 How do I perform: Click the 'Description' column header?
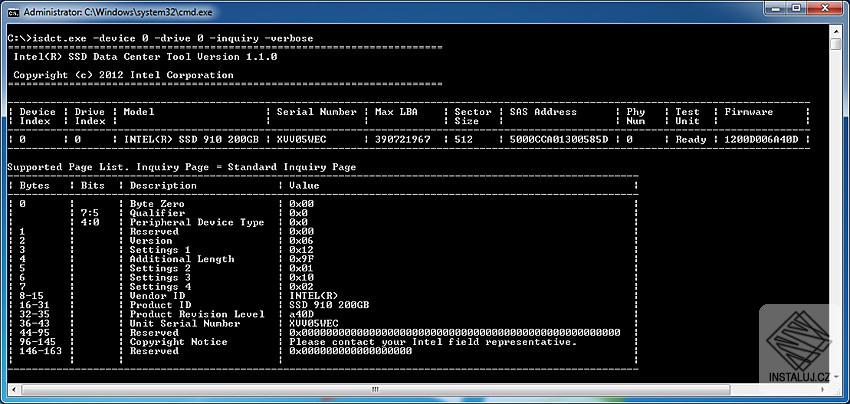point(163,185)
